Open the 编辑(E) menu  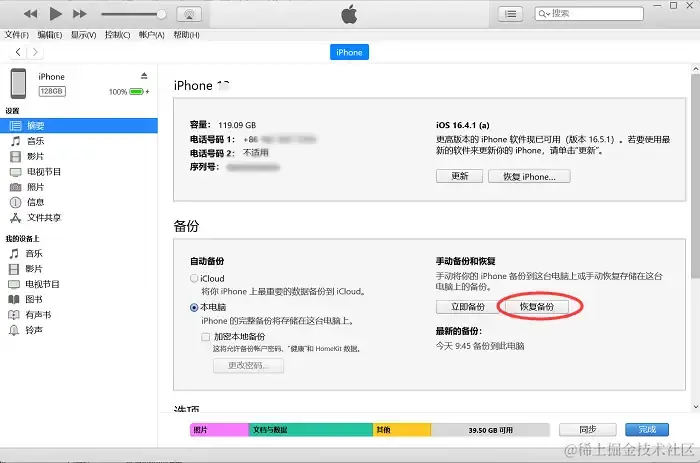click(50, 35)
